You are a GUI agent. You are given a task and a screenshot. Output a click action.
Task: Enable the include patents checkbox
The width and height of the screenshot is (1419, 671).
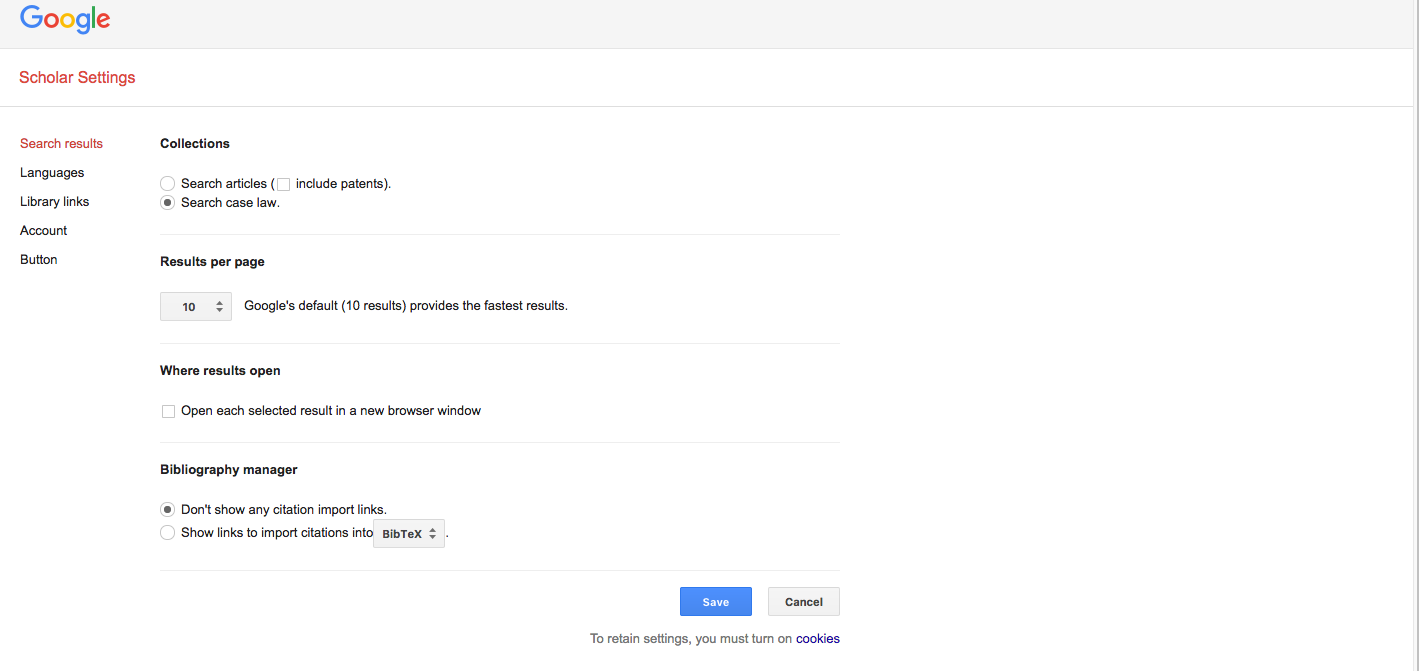(x=283, y=183)
